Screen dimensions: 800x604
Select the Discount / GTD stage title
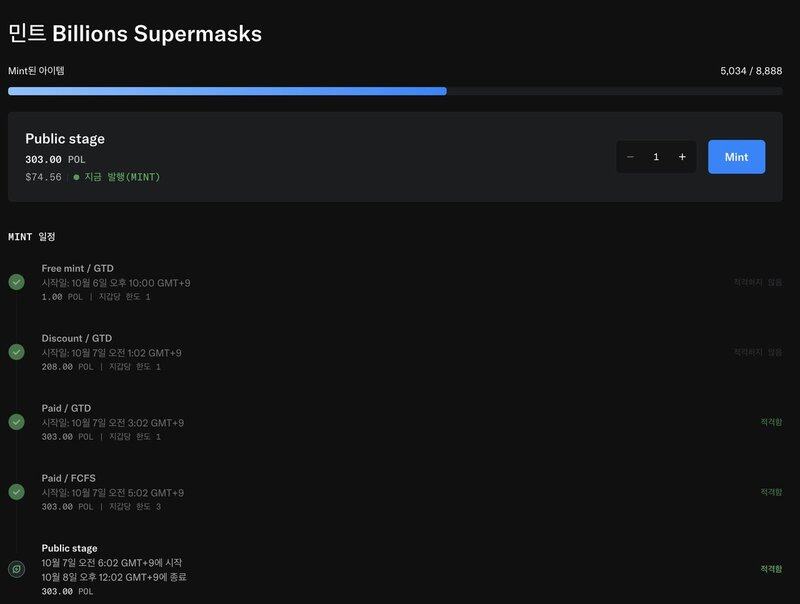76,338
